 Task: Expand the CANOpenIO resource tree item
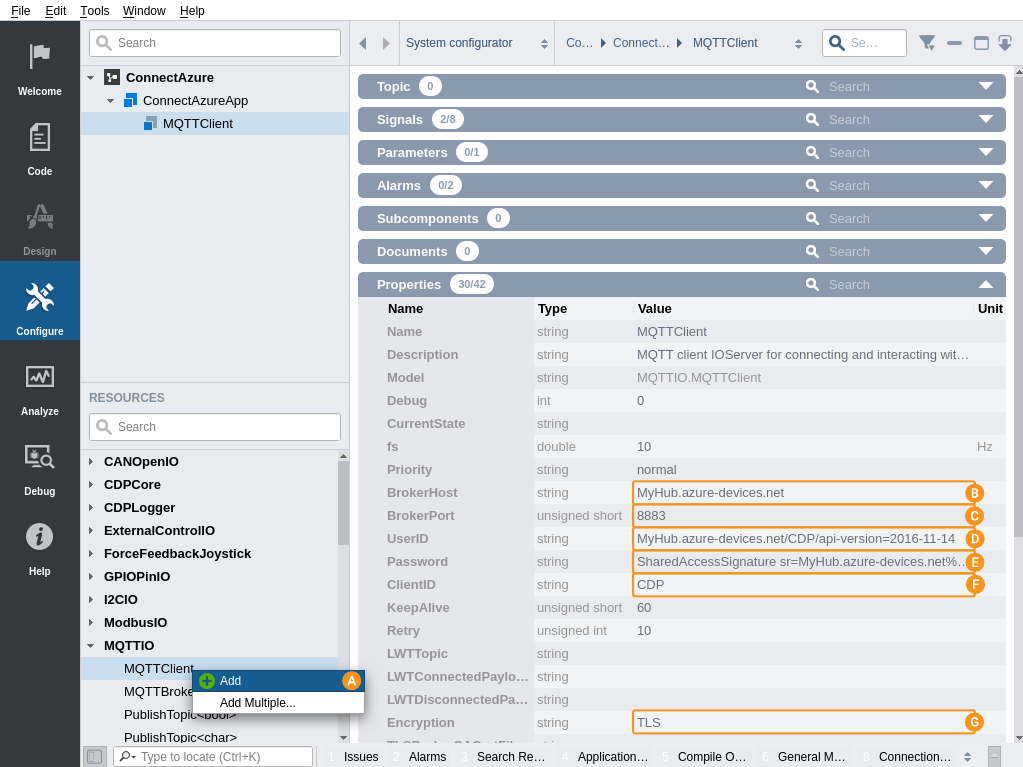click(x=91, y=462)
